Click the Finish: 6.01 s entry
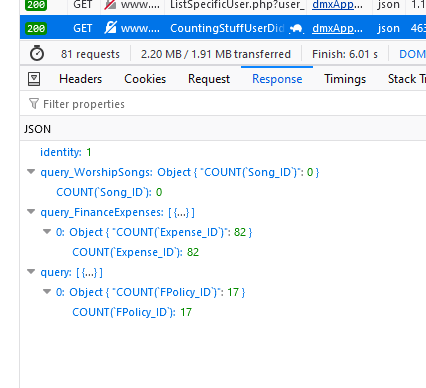This screenshot has height=388, width=426. (x=345, y=54)
